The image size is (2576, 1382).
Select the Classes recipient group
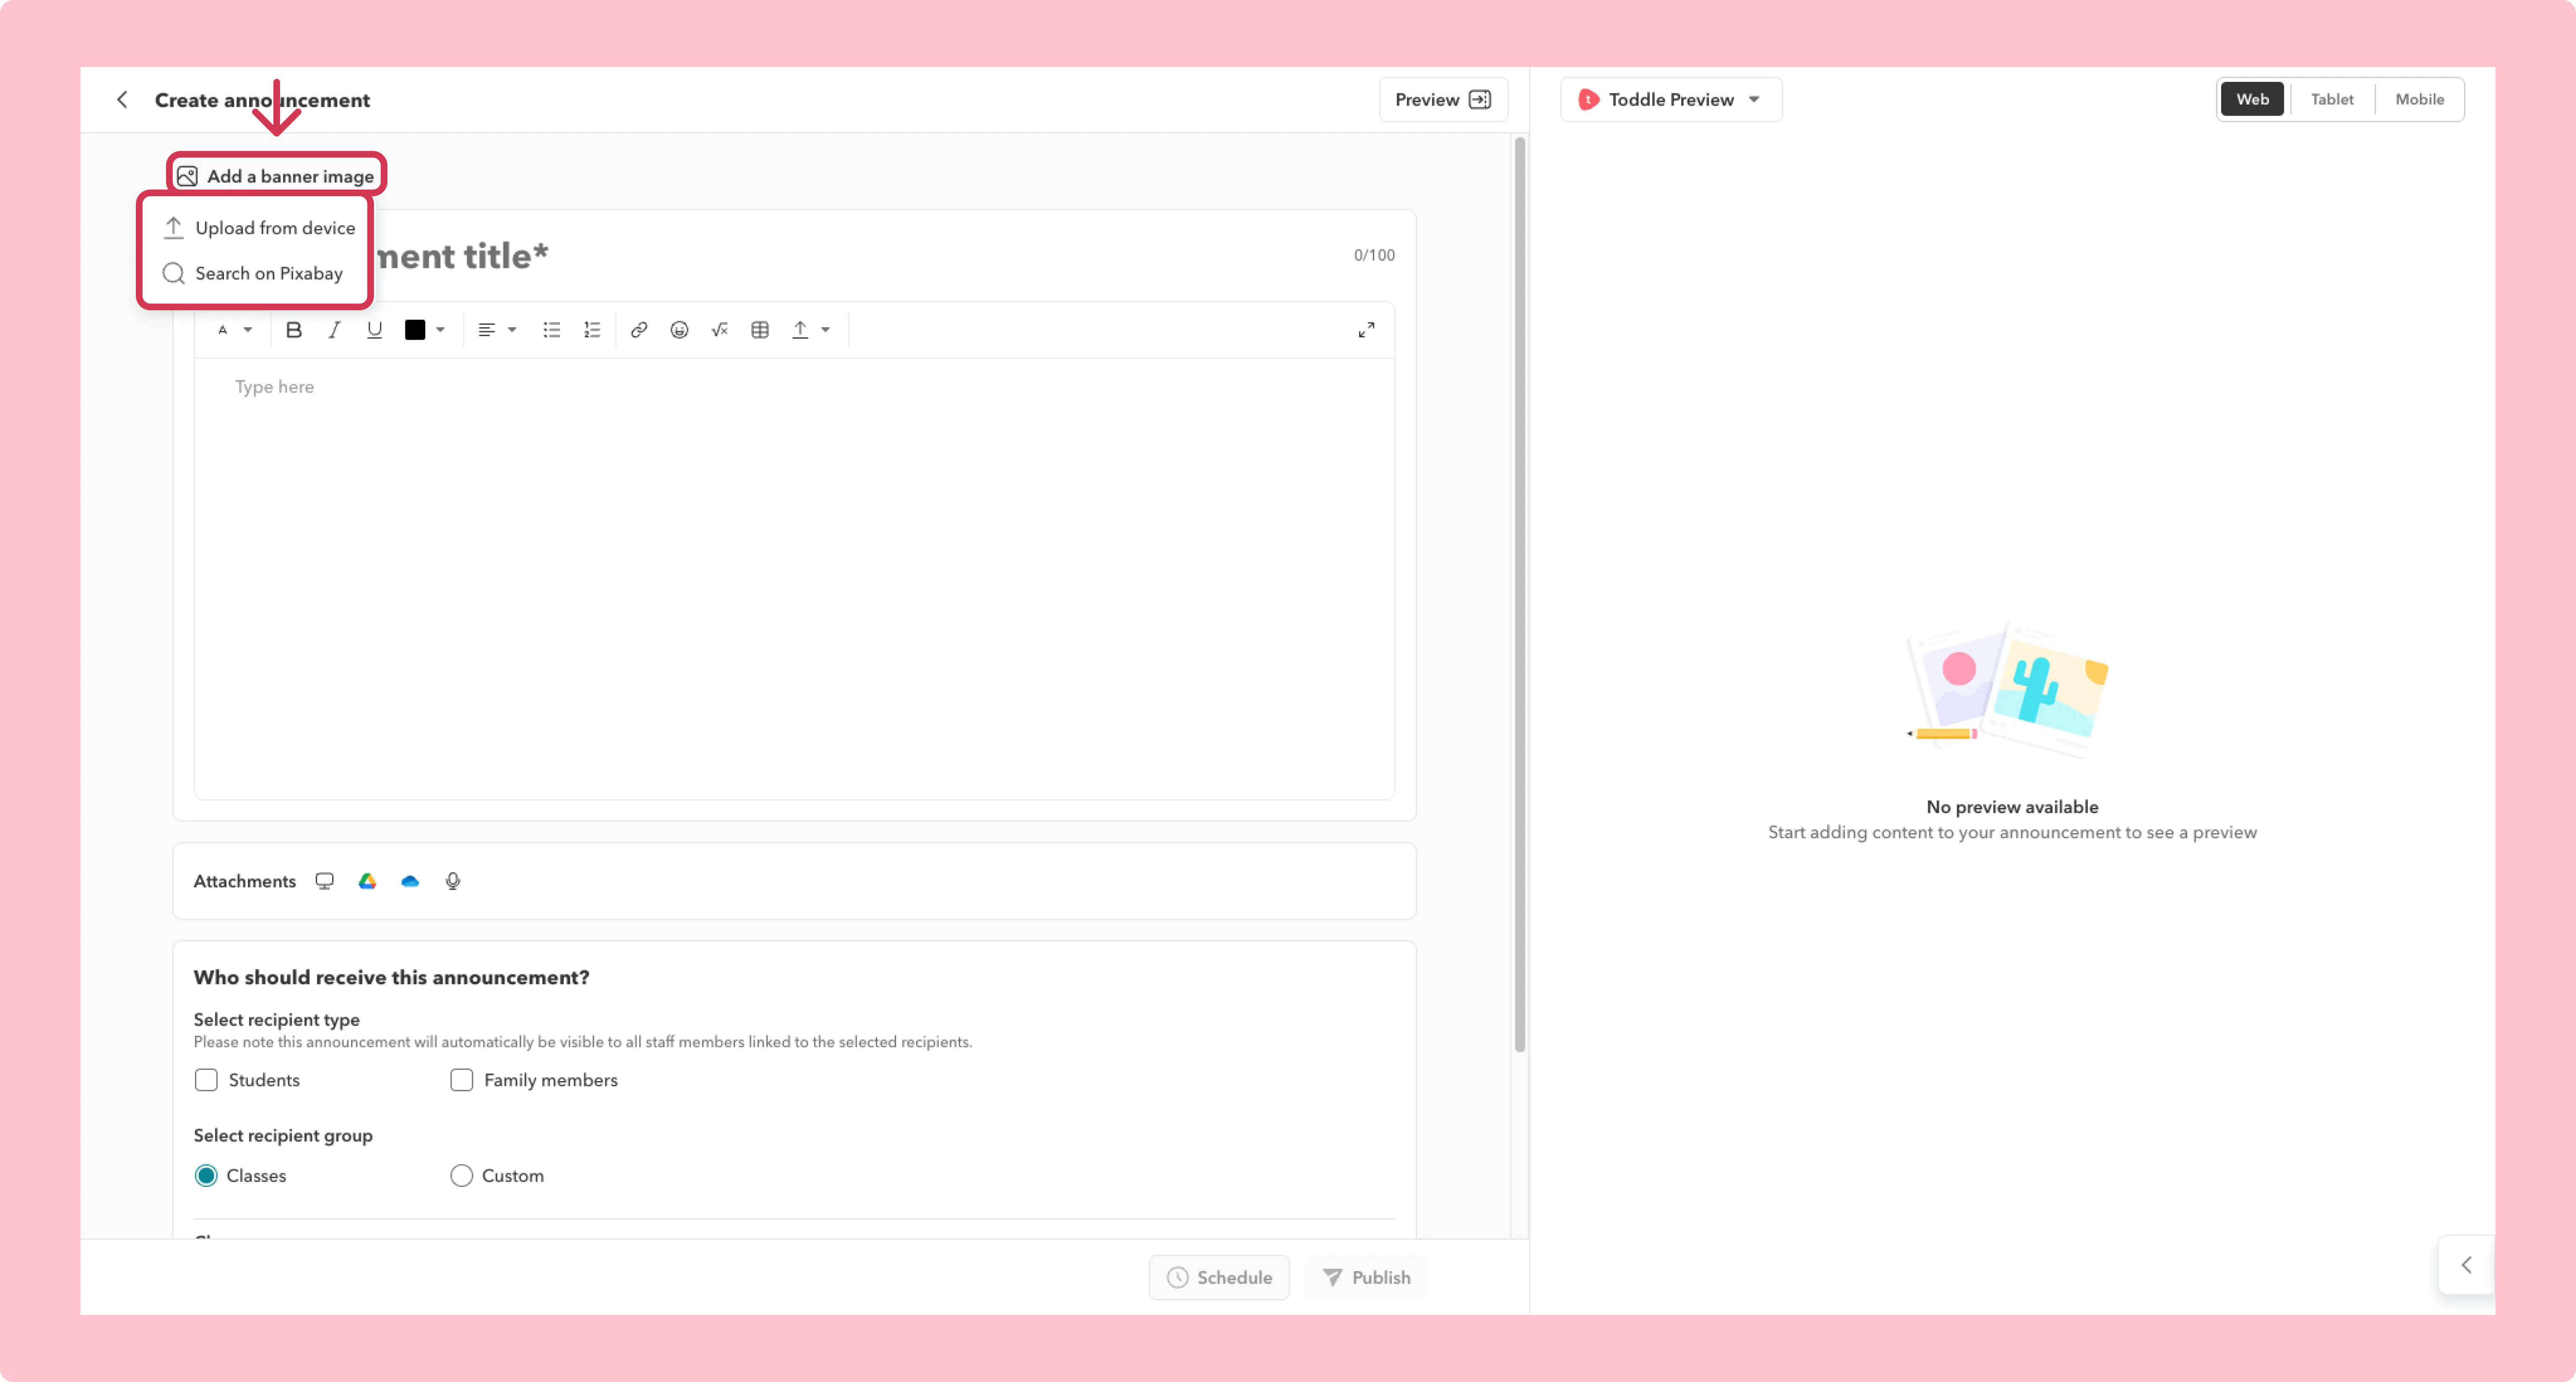pos(206,1176)
